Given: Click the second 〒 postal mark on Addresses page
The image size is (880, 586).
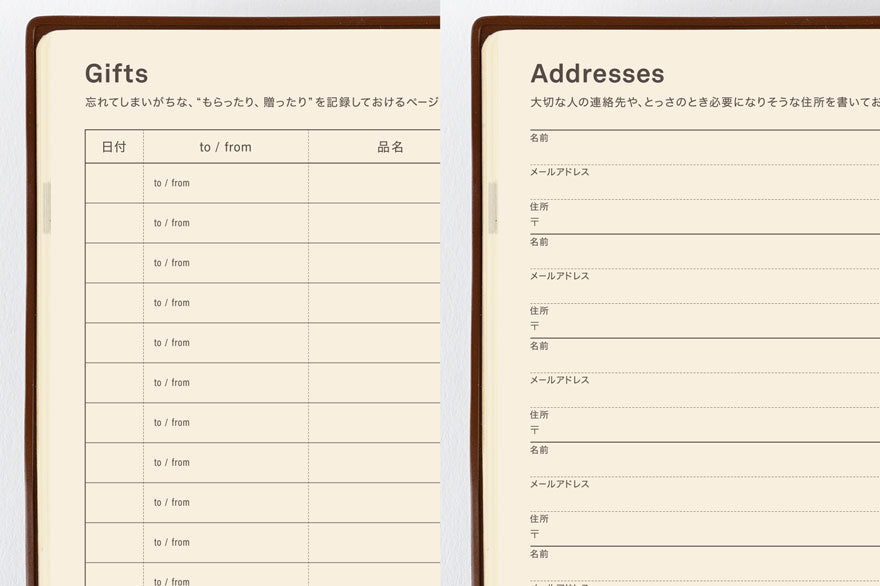Looking at the screenshot, I should [x=533, y=323].
